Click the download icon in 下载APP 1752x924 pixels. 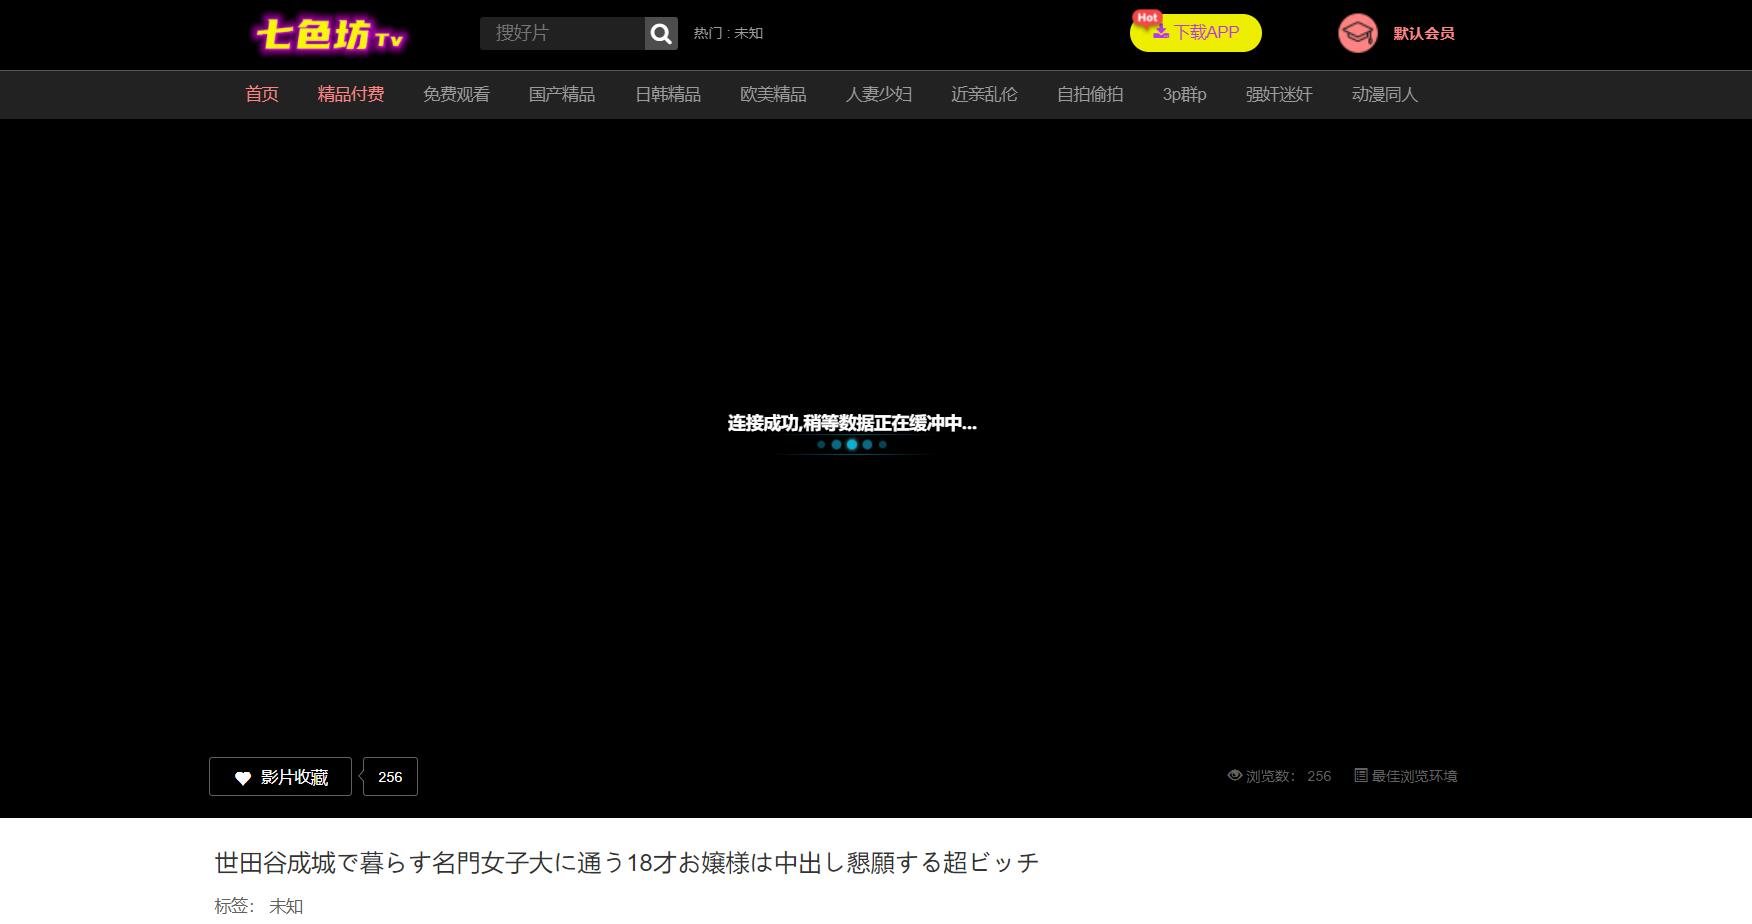click(x=1161, y=32)
